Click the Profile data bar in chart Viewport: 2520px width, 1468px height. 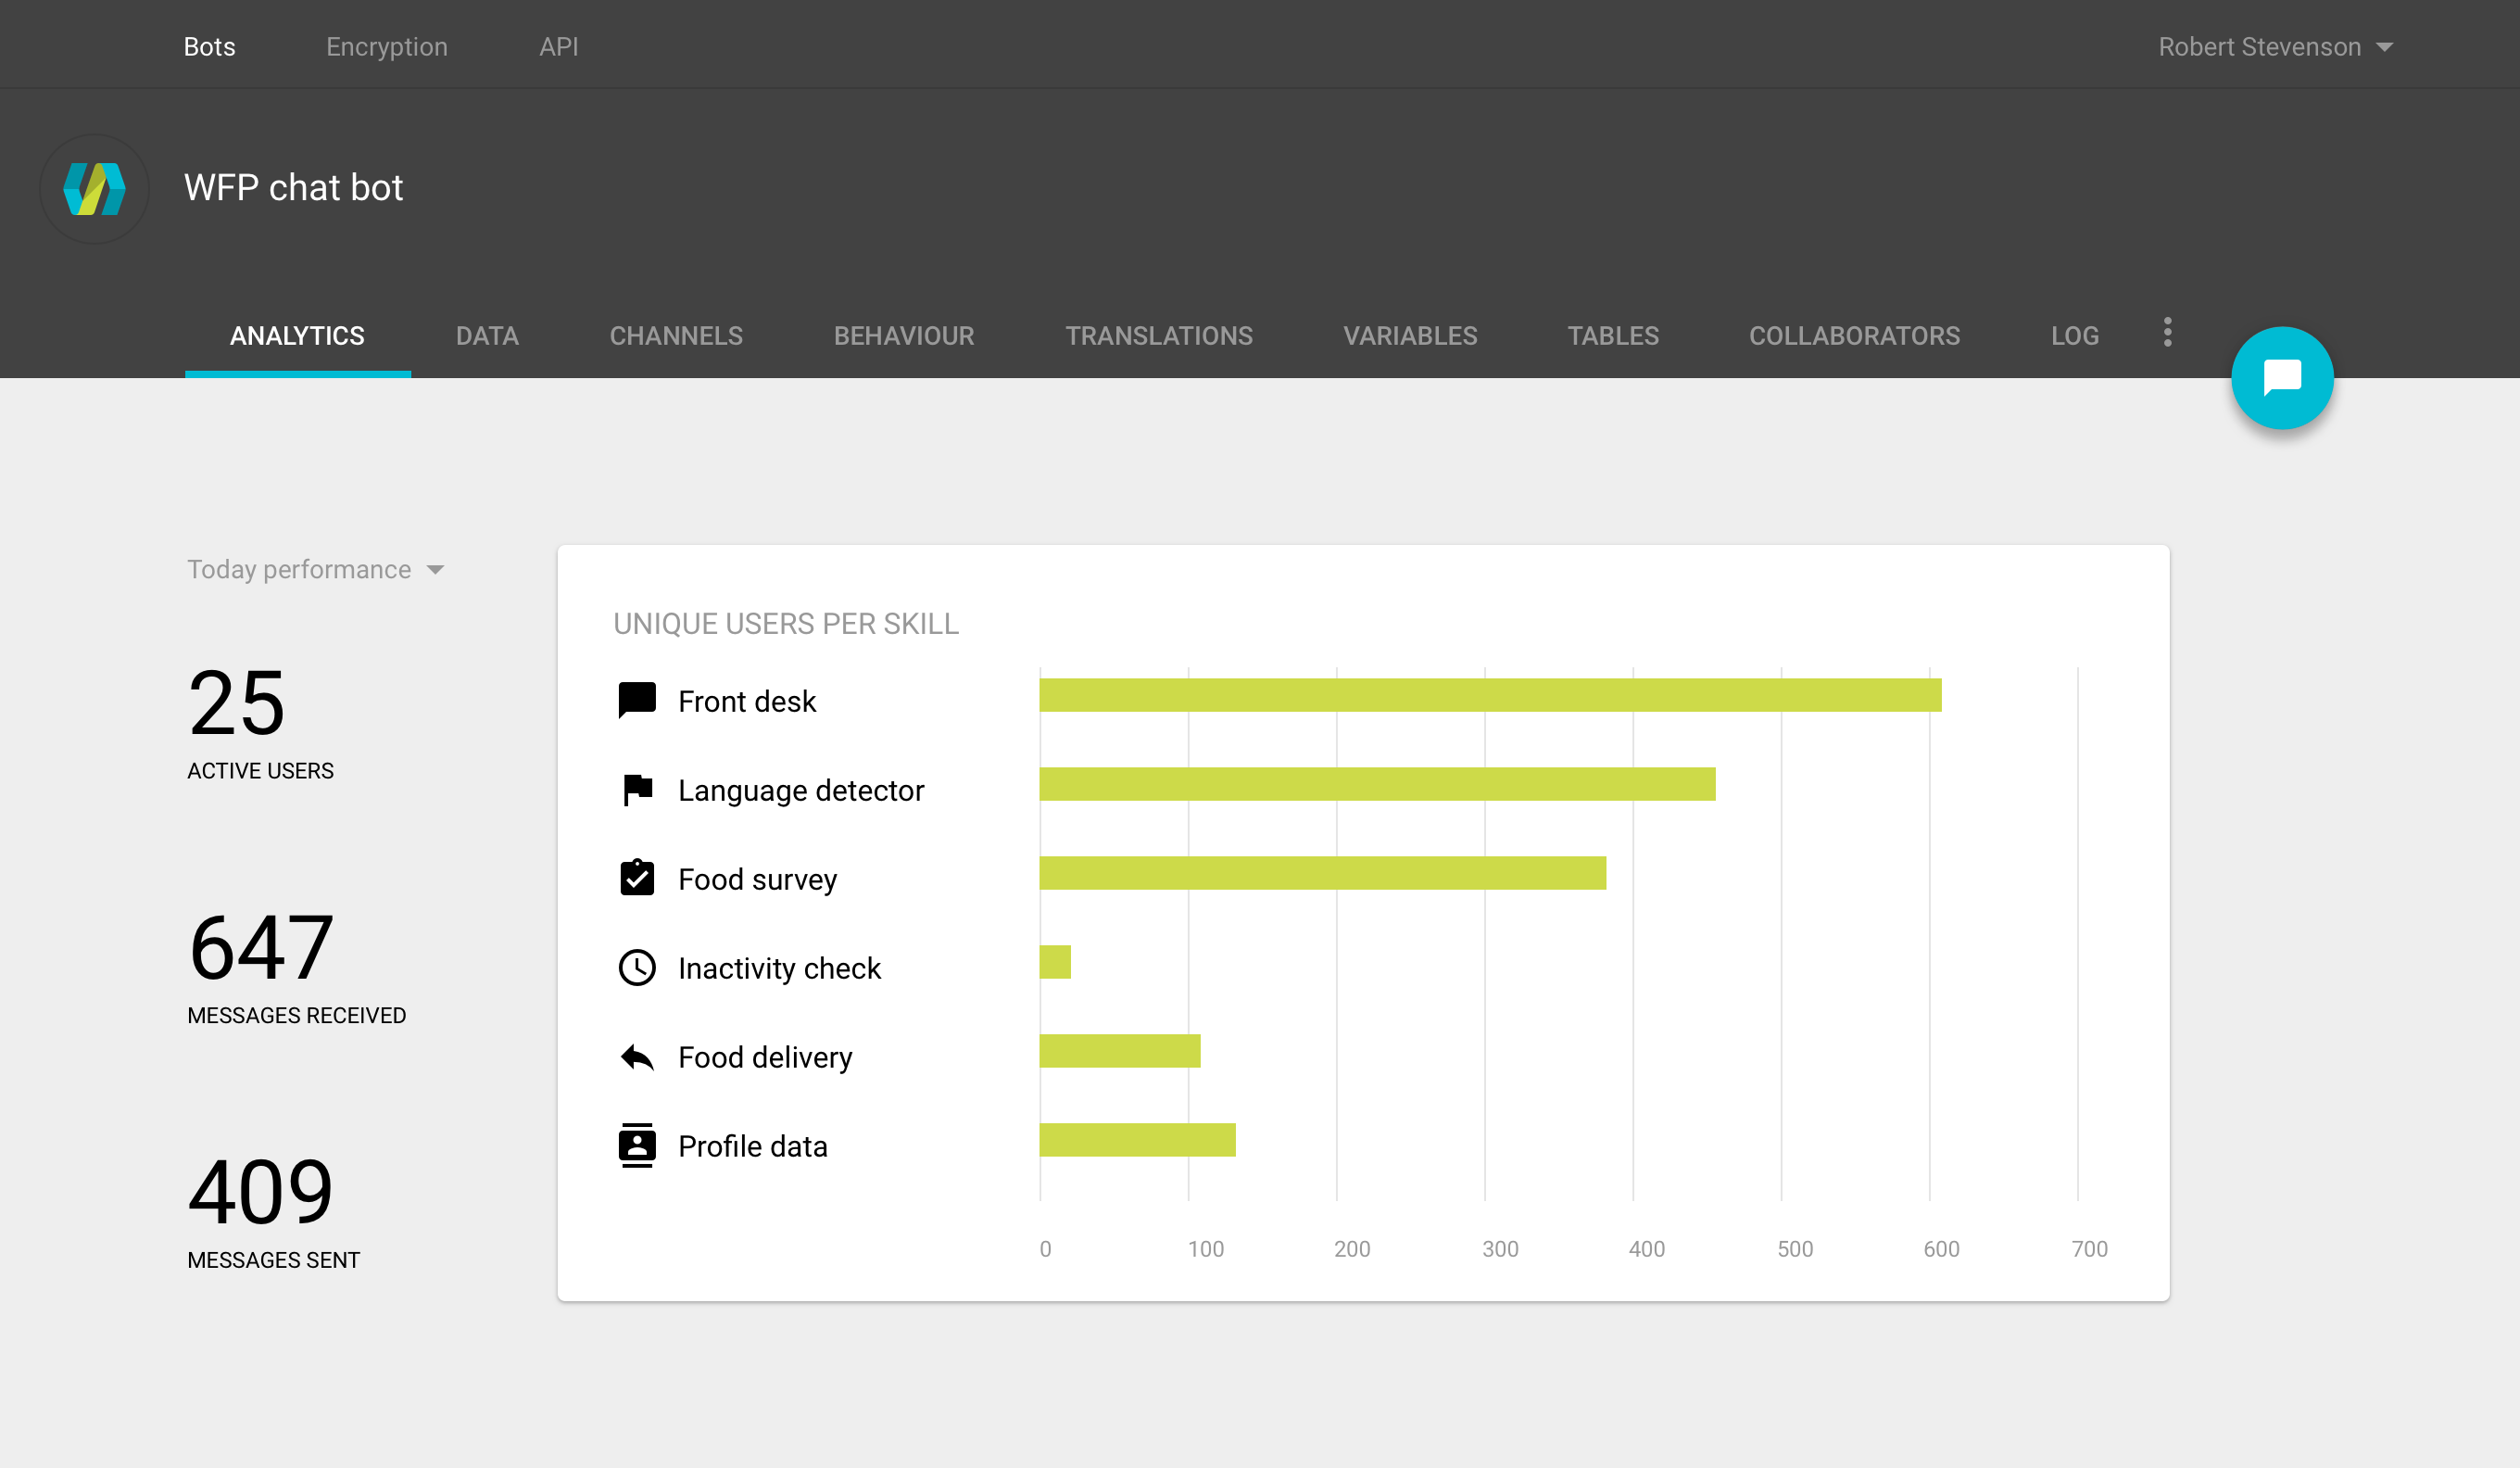[x=1137, y=1140]
